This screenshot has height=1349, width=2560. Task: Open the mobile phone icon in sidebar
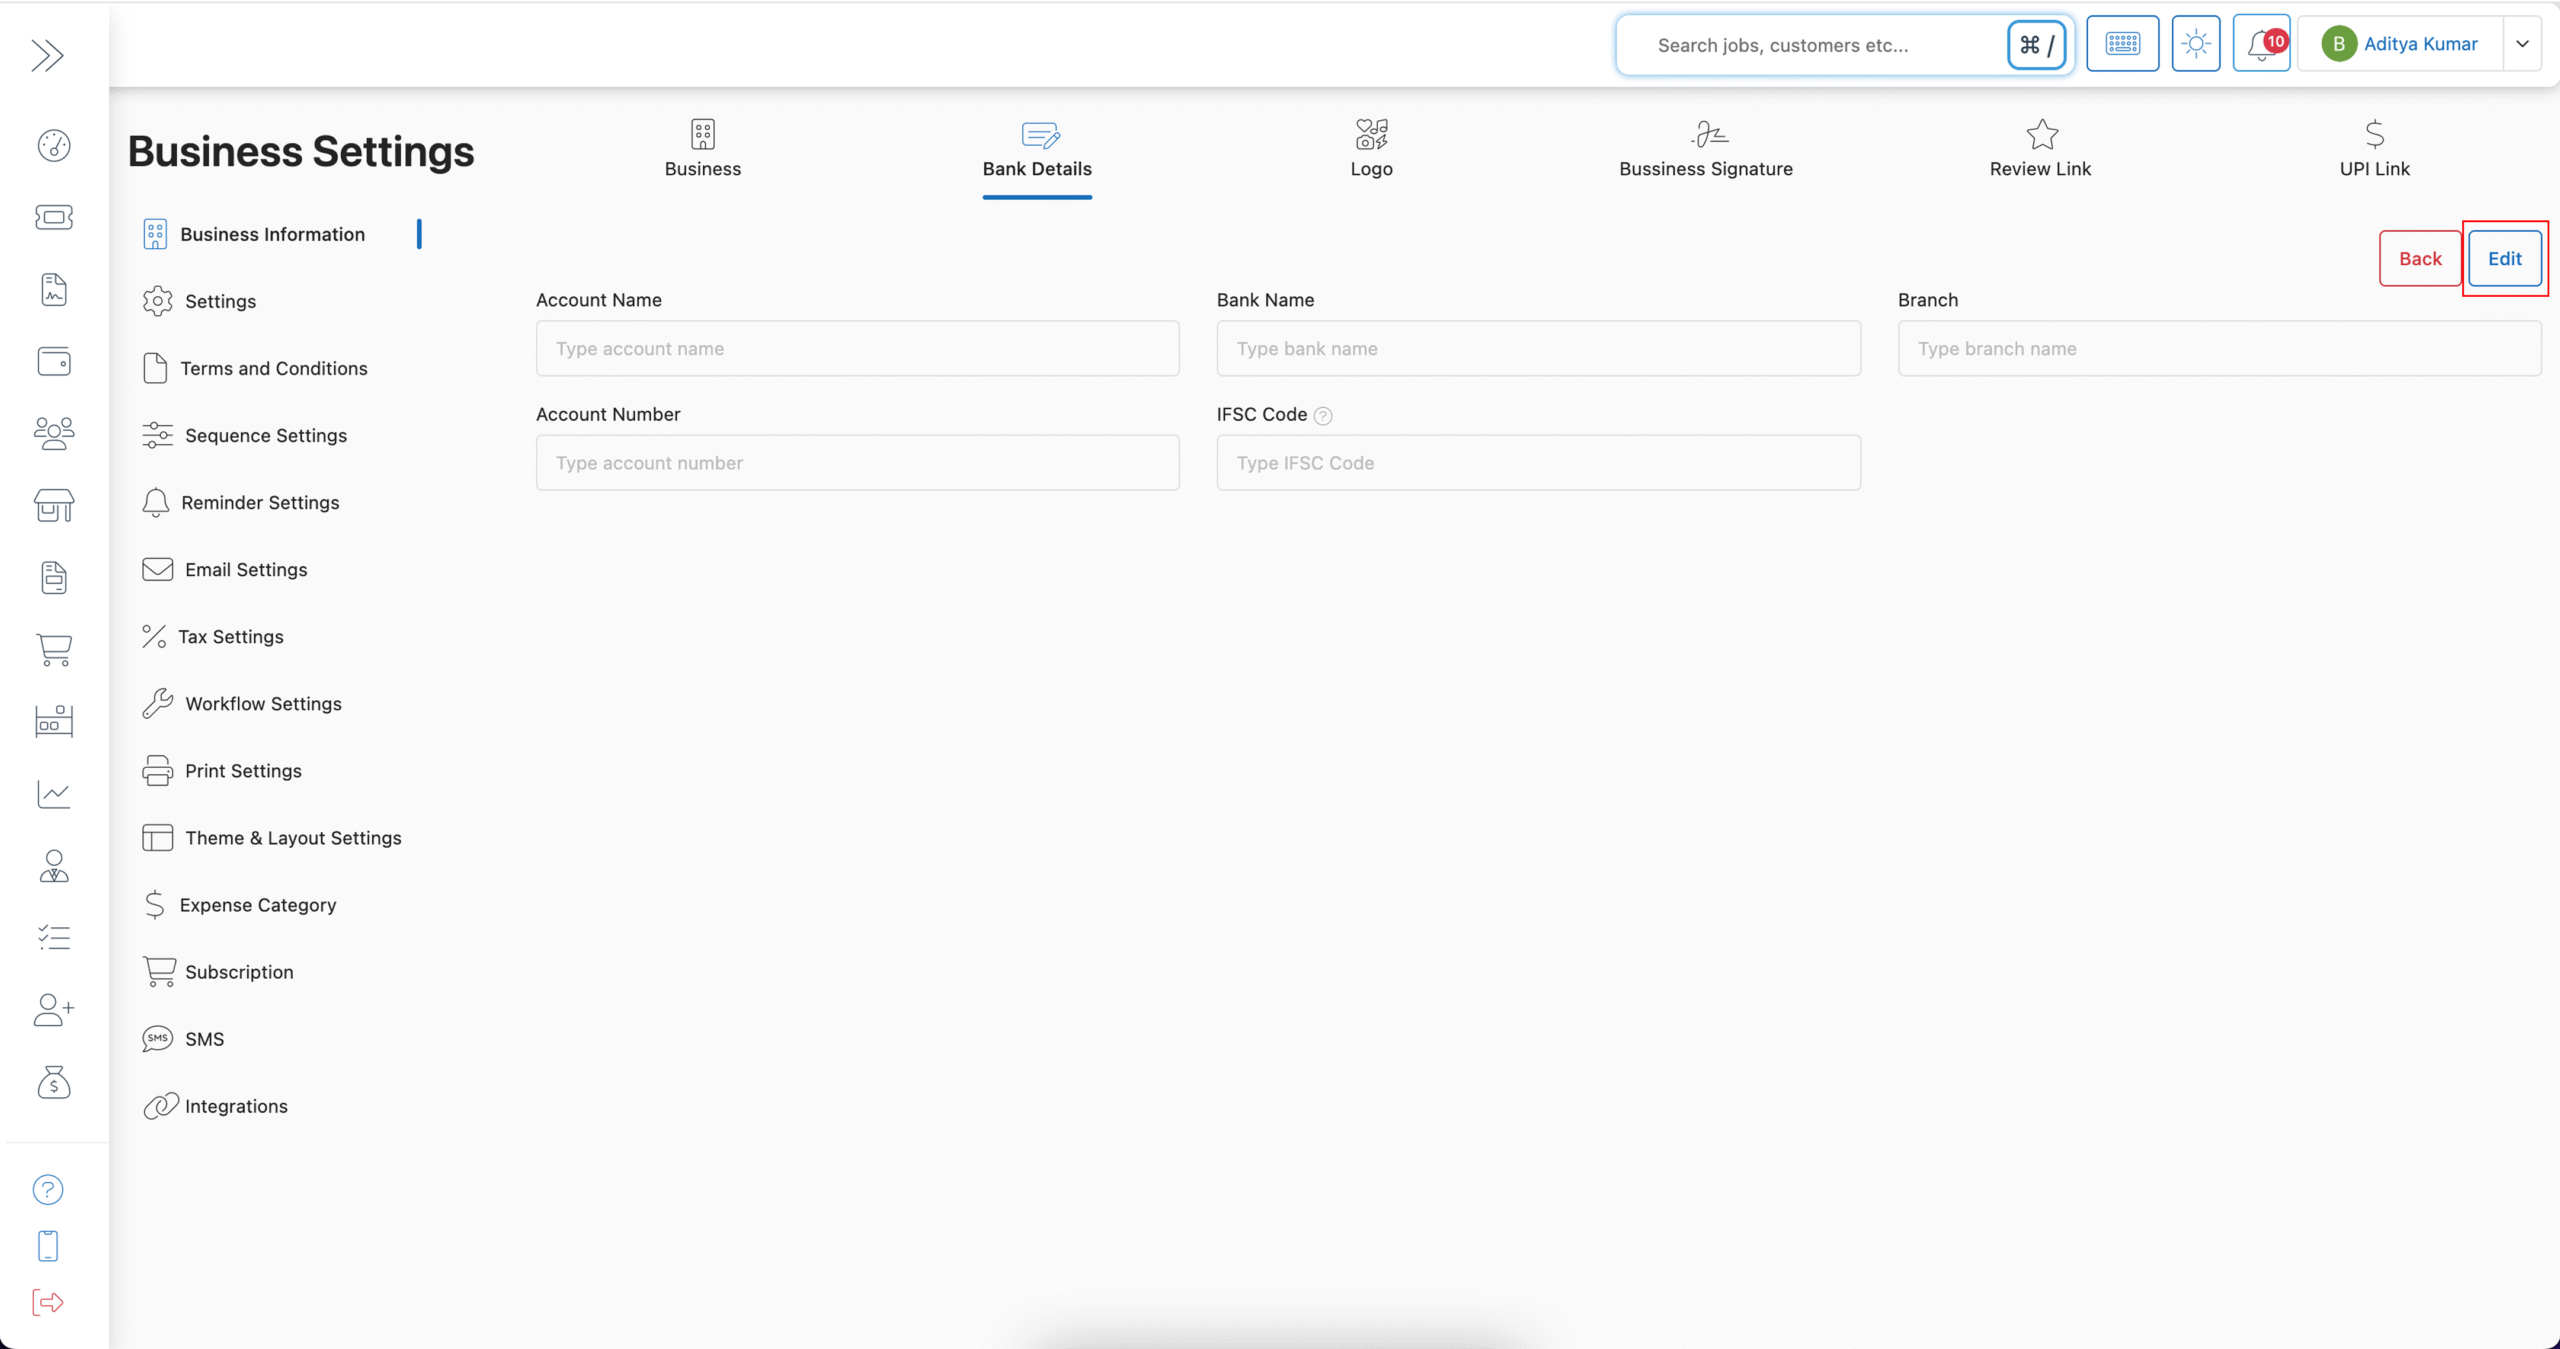point(48,1246)
